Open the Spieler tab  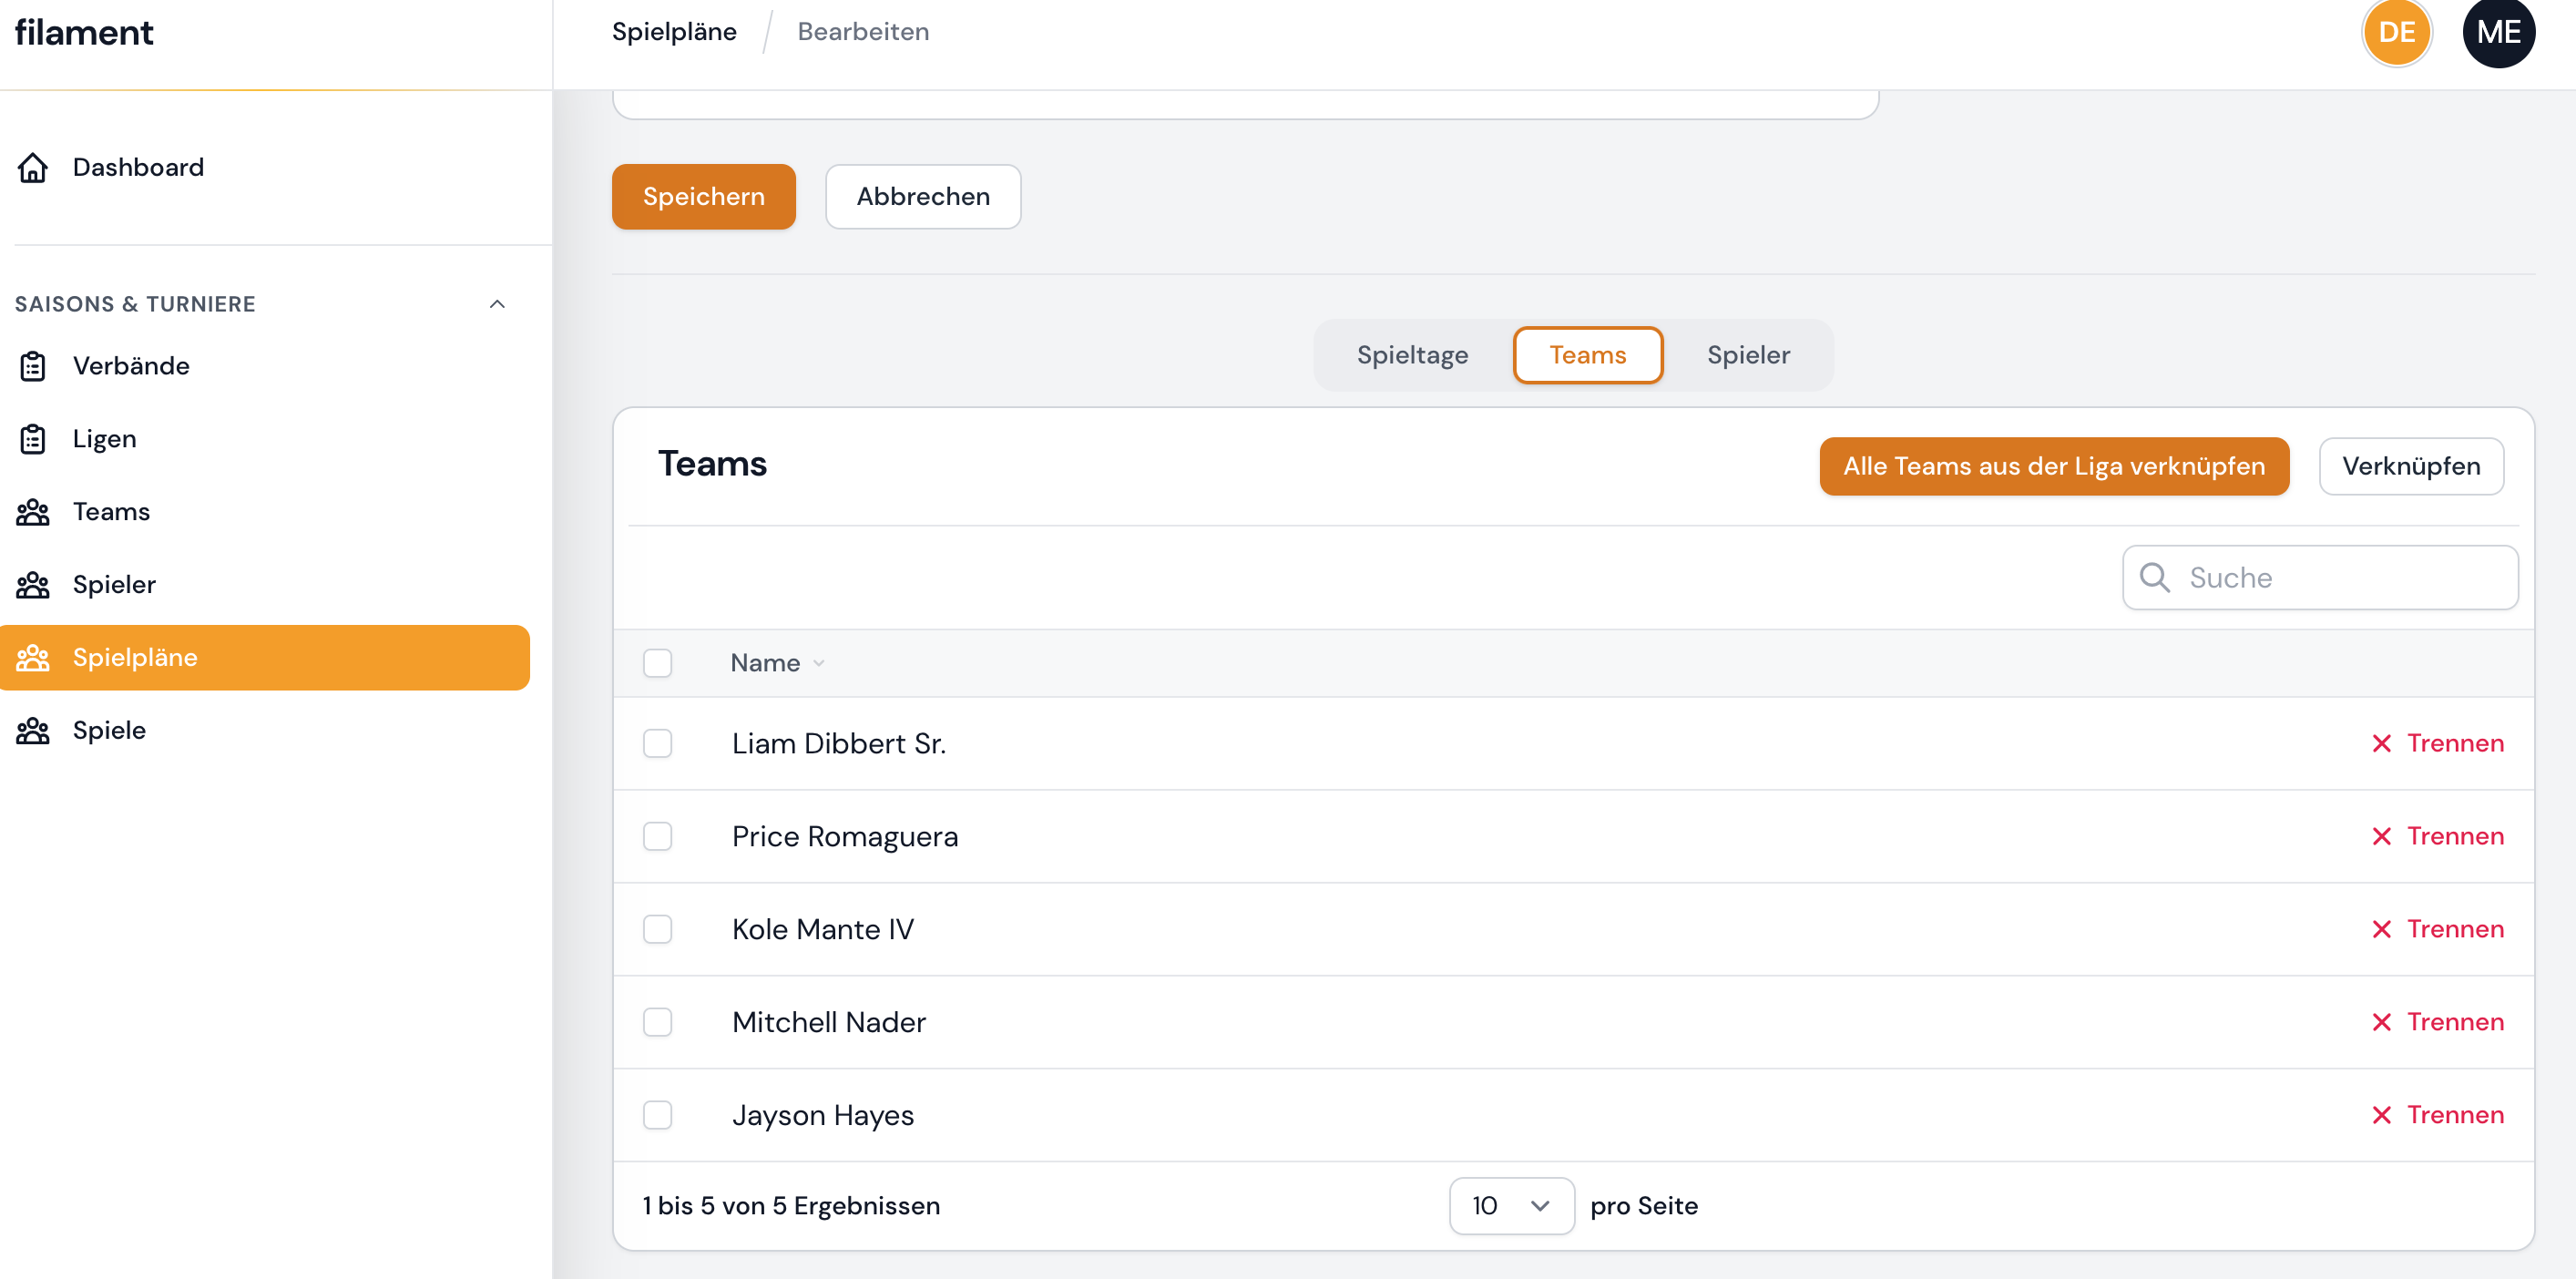(1747, 355)
